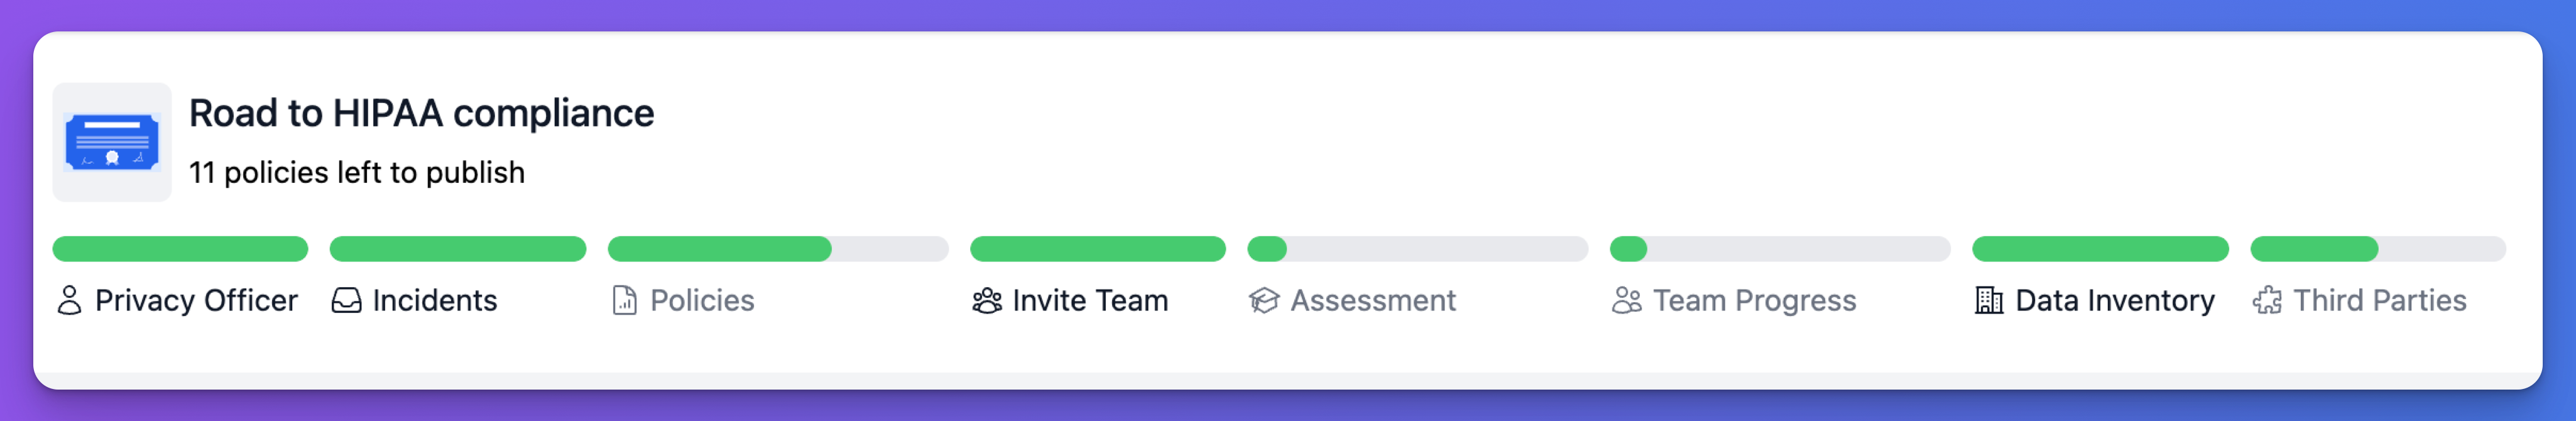The height and width of the screenshot is (421, 2576).
Task: Select the Policies step label
Action: click(702, 300)
